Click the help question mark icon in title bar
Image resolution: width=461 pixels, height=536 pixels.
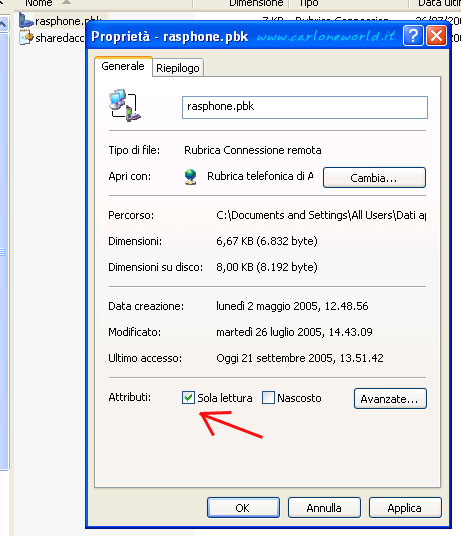tap(413, 36)
